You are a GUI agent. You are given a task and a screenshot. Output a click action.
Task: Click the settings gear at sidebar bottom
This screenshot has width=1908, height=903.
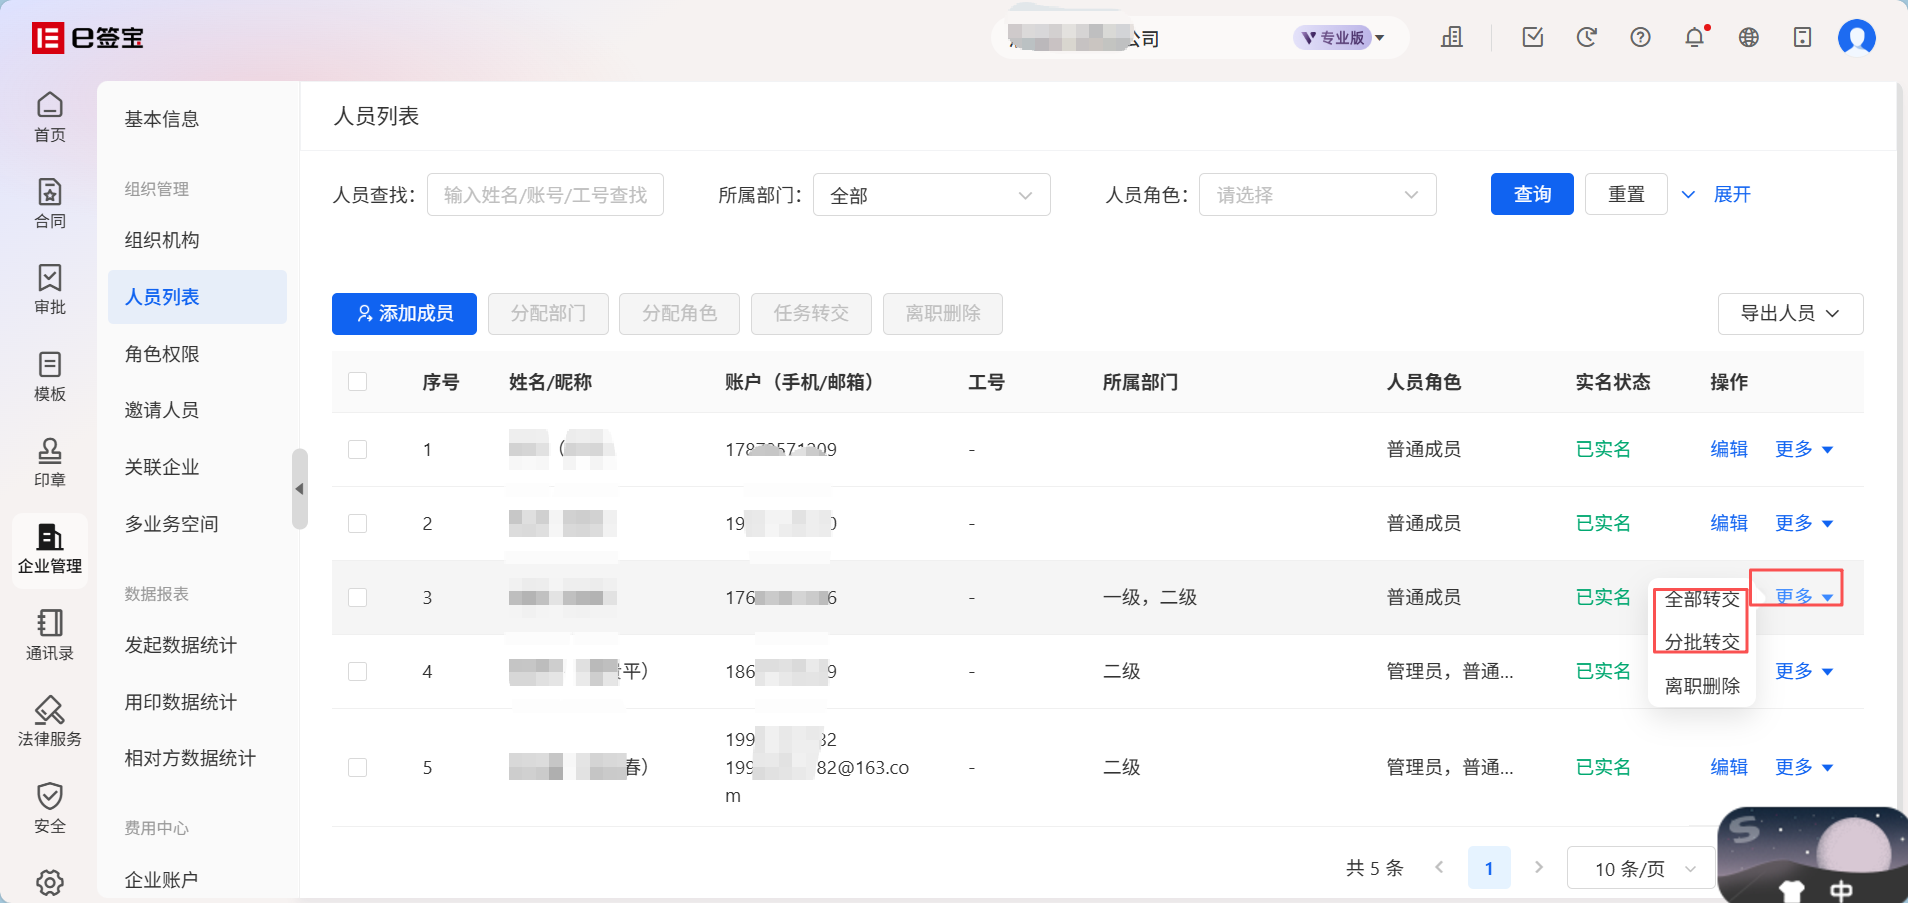pos(50,882)
